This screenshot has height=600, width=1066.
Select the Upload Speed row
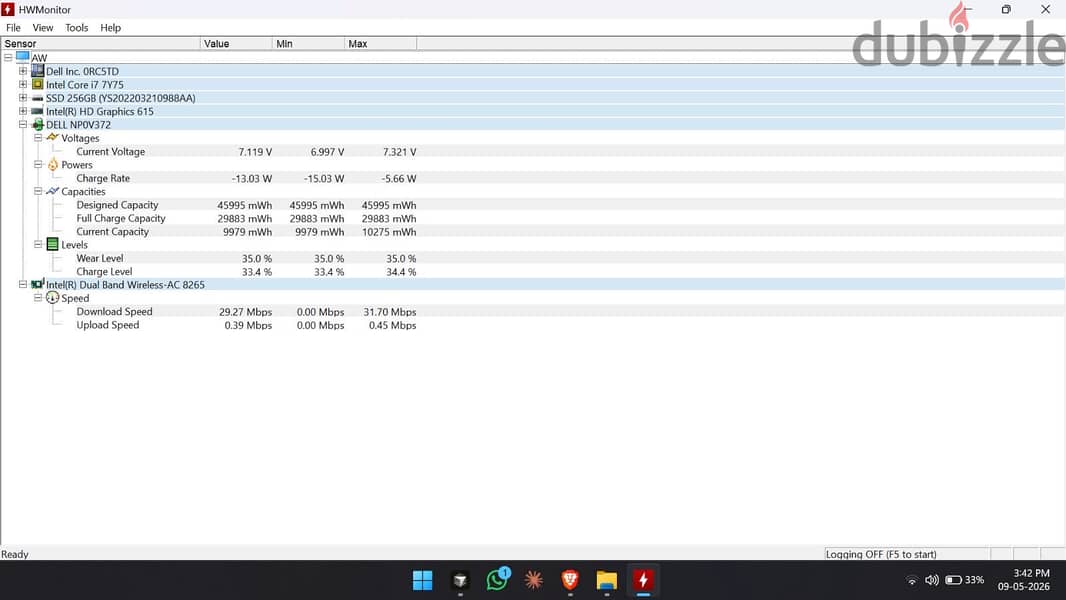pyautogui.click(x=533, y=325)
